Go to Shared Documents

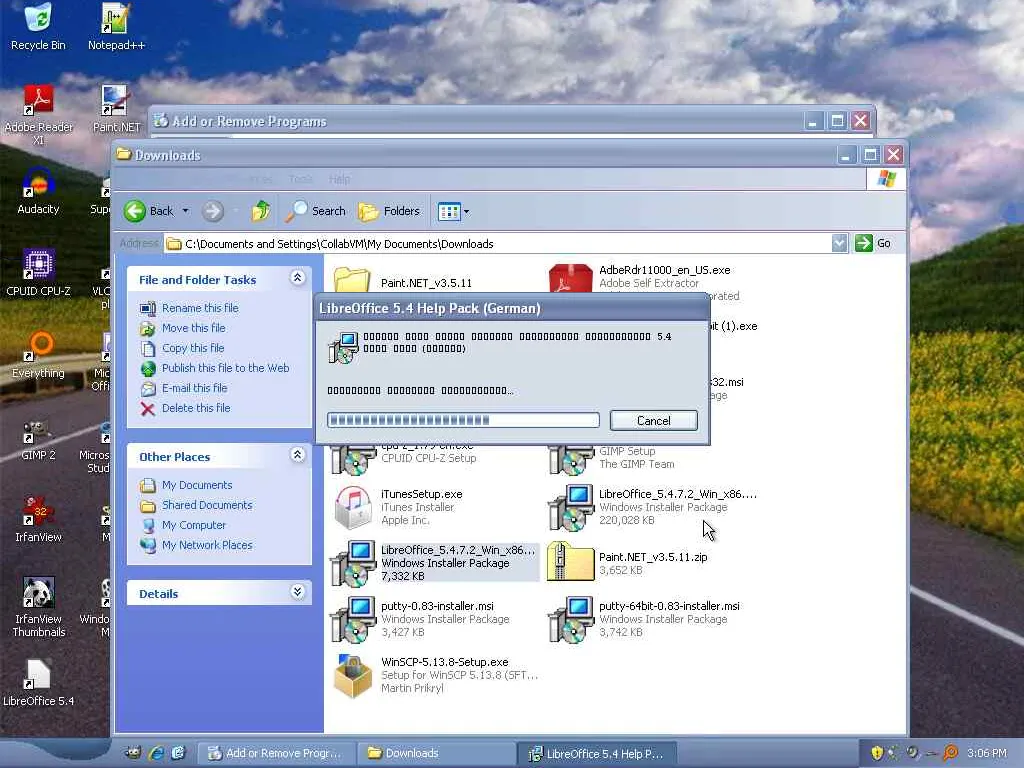tap(207, 505)
